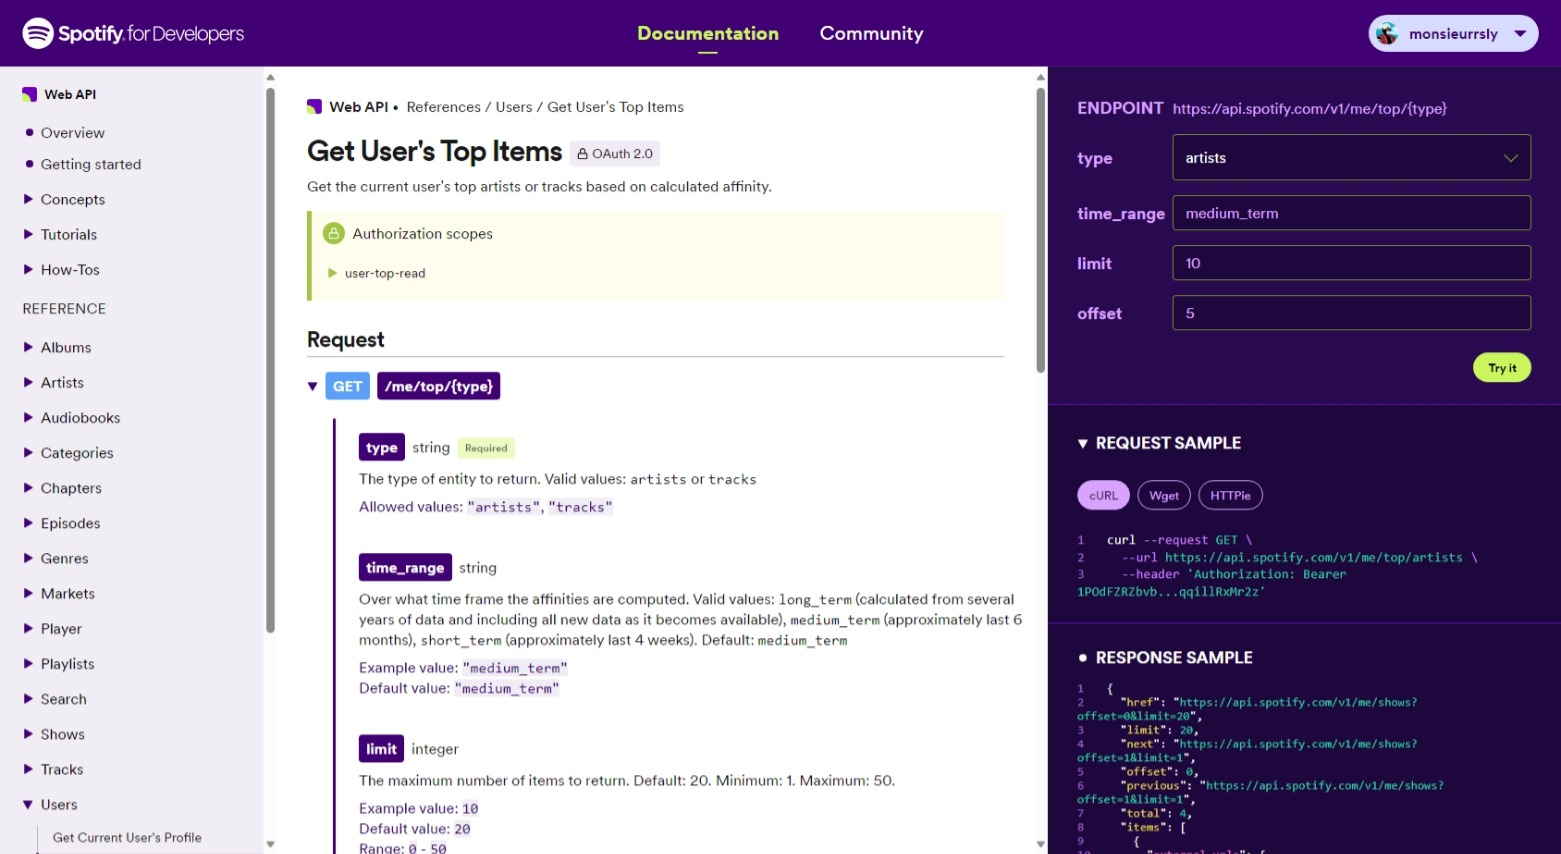Collapse the GET /me/top/{type} request
This screenshot has width=1561, height=854.
pyautogui.click(x=313, y=386)
